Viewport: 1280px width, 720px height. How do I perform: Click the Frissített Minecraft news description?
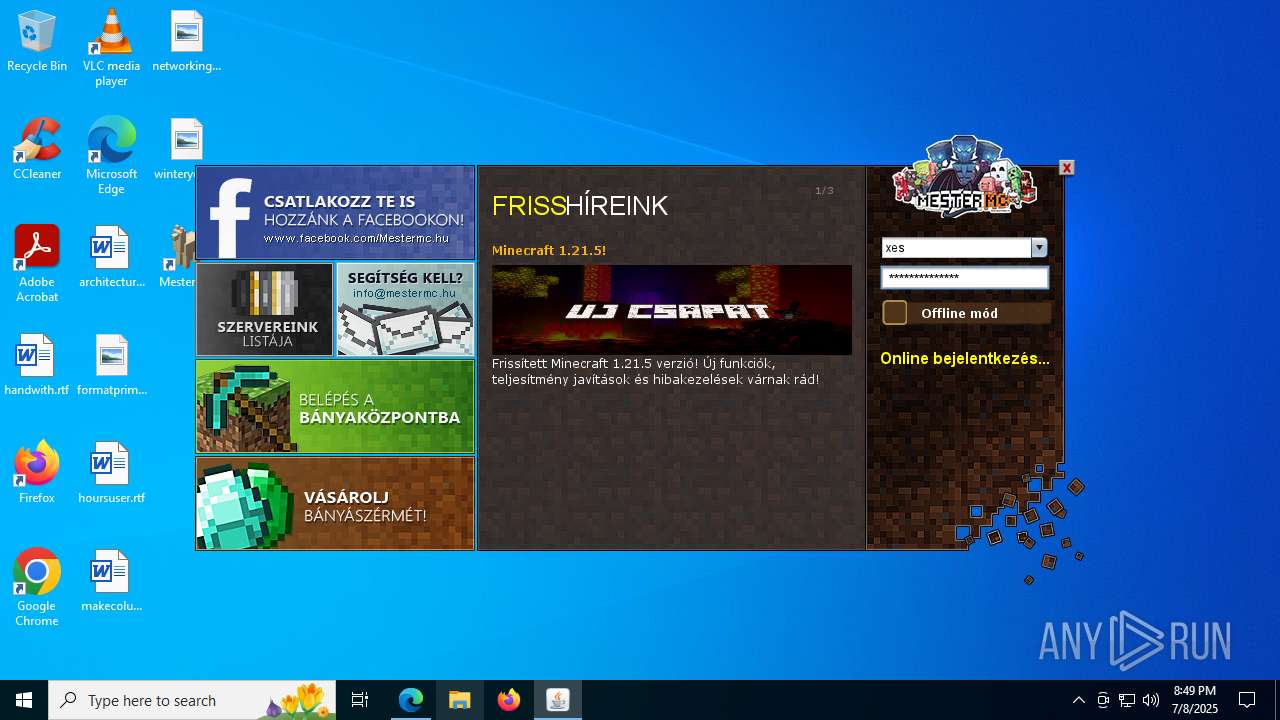click(656, 371)
